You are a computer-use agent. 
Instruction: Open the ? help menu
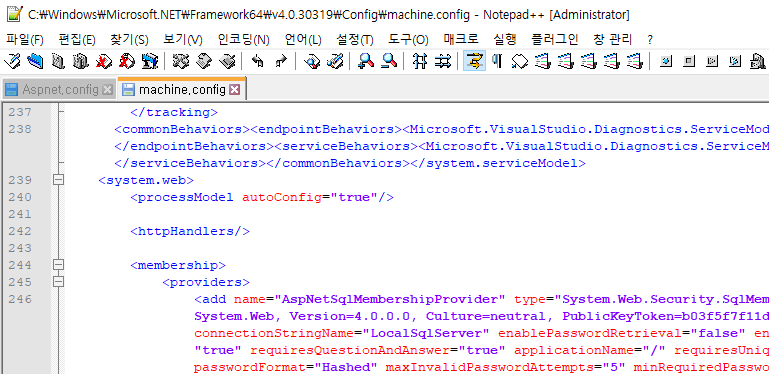(x=650, y=40)
